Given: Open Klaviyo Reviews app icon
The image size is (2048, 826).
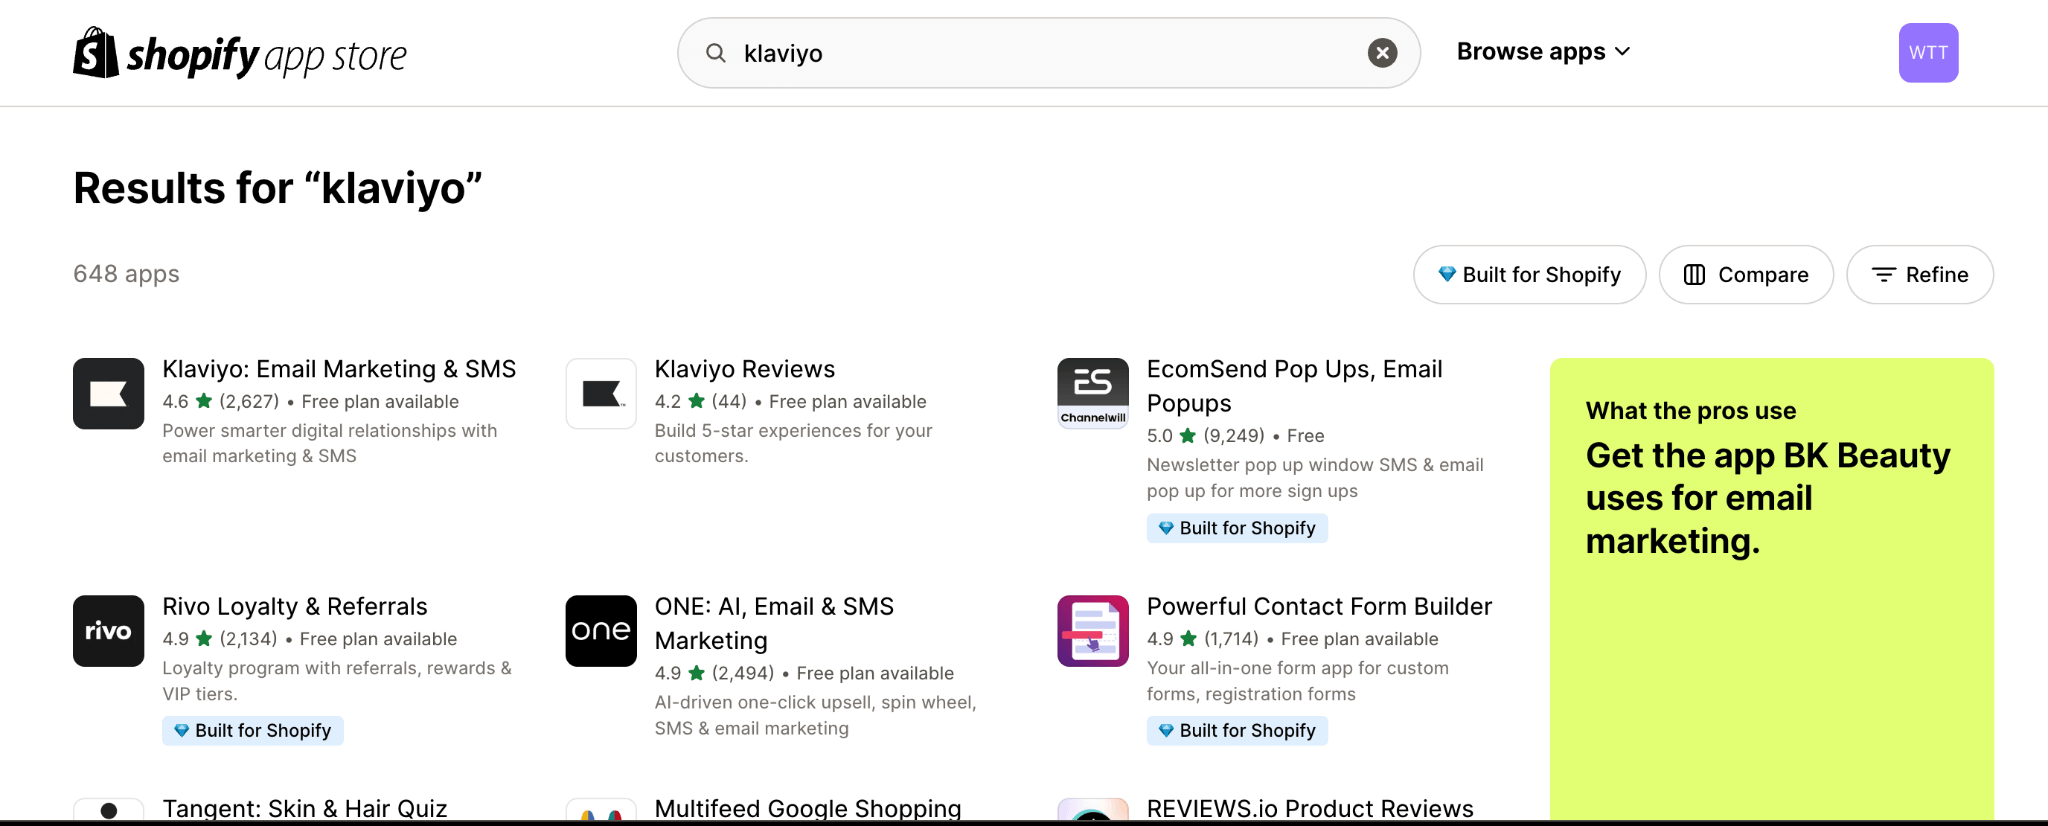Looking at the screenshot, I should 601,394.
